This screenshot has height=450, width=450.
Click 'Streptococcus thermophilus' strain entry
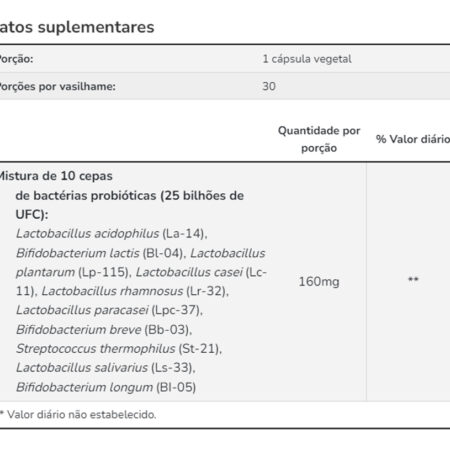[x=96, y=349]
